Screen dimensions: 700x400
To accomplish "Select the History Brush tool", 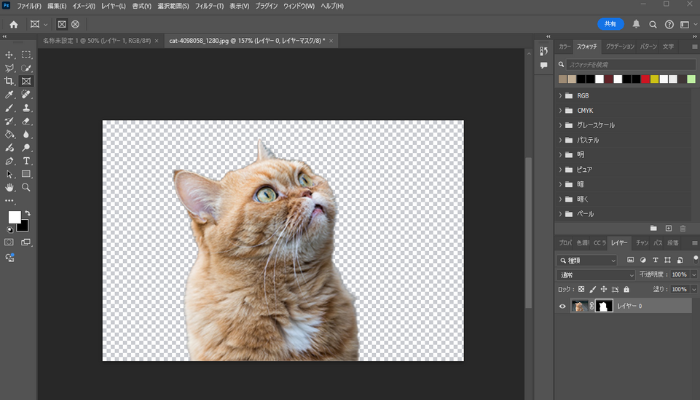I will point(9,121).
